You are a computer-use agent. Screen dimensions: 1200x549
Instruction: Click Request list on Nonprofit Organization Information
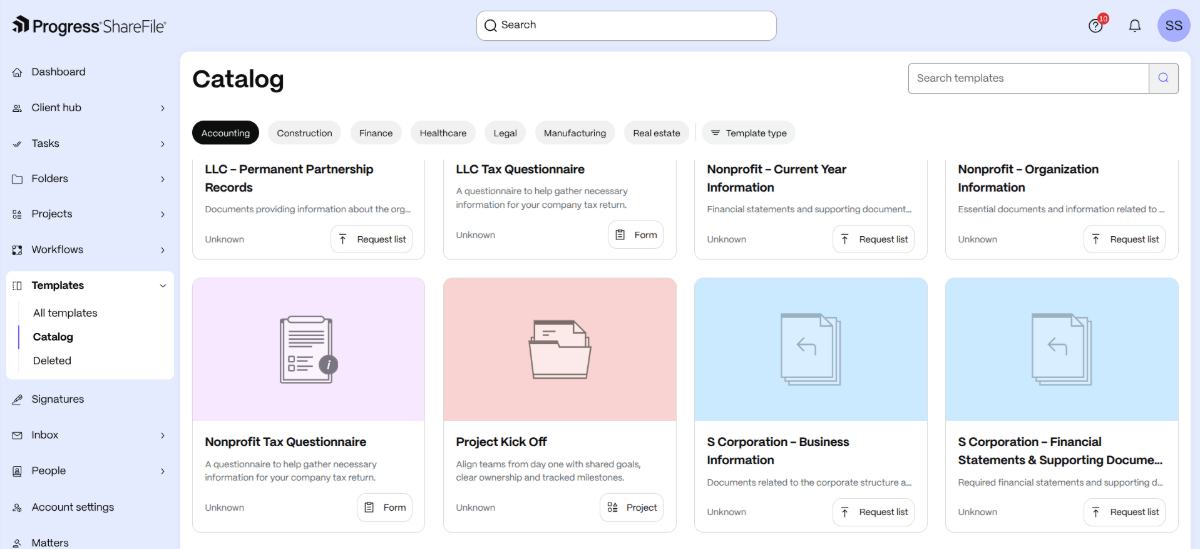pos(1124,239)
